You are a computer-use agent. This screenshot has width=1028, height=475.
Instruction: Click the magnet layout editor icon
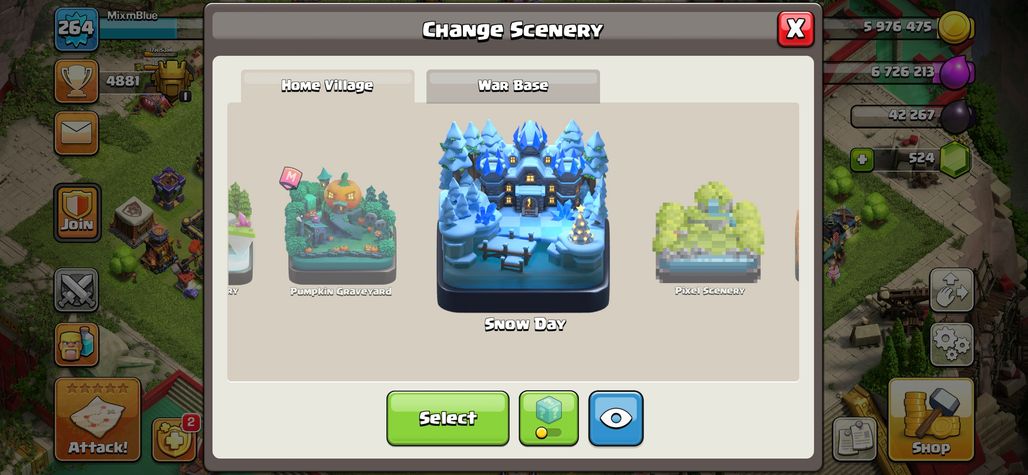point(951,290)
